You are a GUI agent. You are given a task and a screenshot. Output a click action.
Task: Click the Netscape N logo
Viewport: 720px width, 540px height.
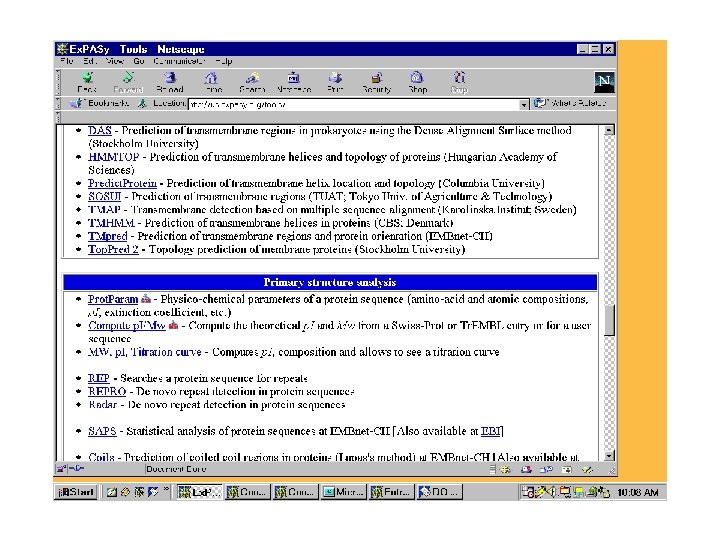[604, 82]
